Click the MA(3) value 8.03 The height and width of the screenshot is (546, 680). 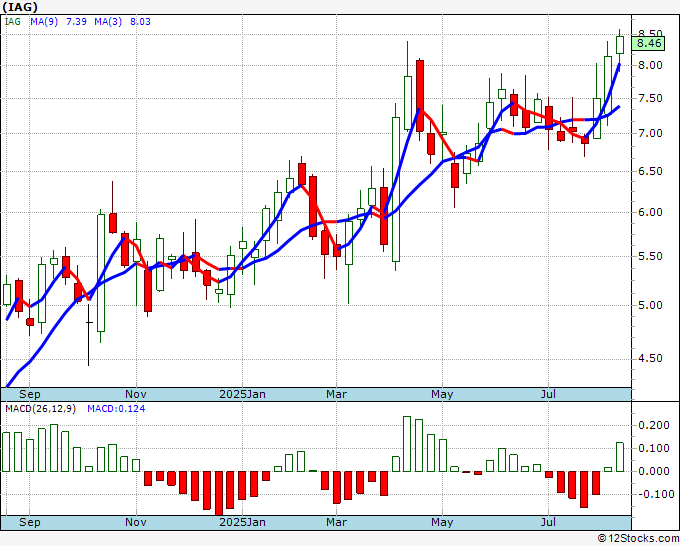point(141,21)
